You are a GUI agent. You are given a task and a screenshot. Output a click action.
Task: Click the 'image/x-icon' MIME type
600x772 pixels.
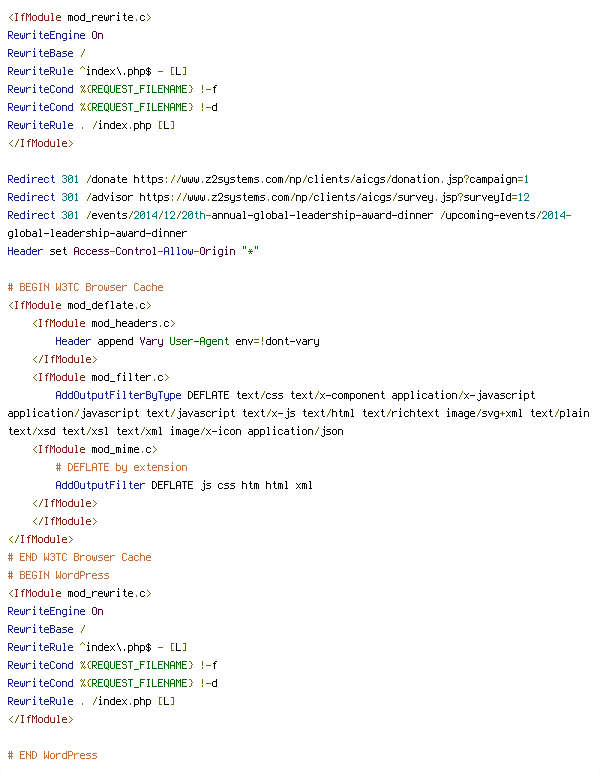tap(206, 431)
